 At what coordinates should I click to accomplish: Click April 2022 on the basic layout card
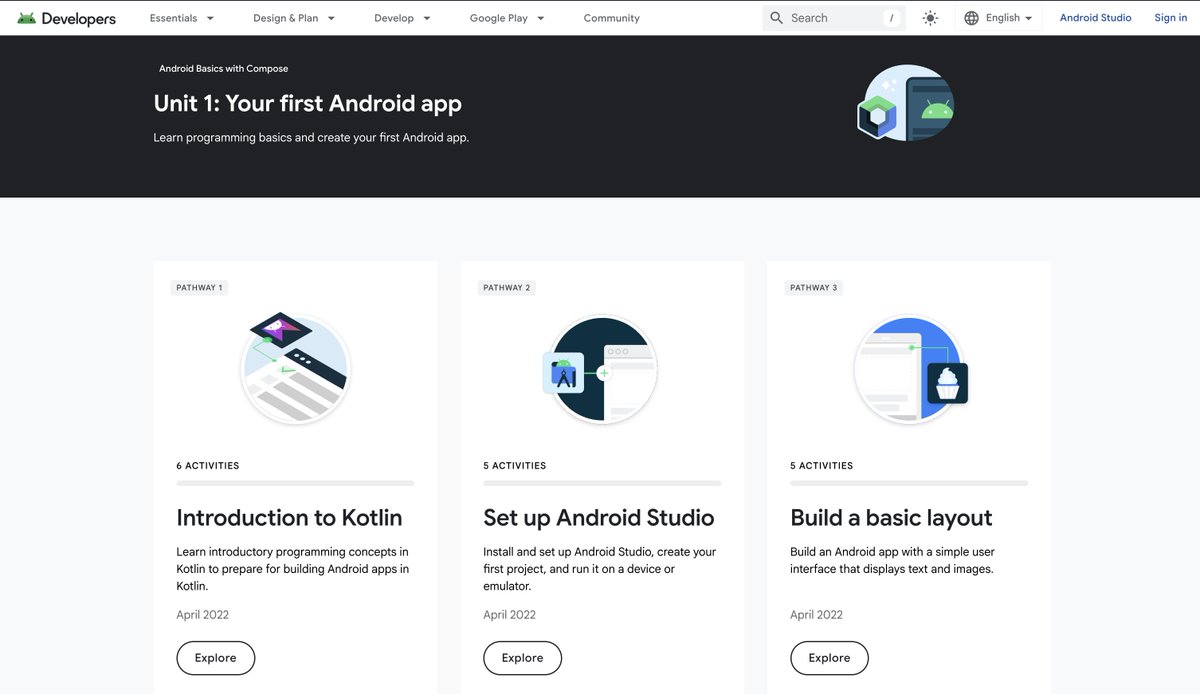(817, 615)
